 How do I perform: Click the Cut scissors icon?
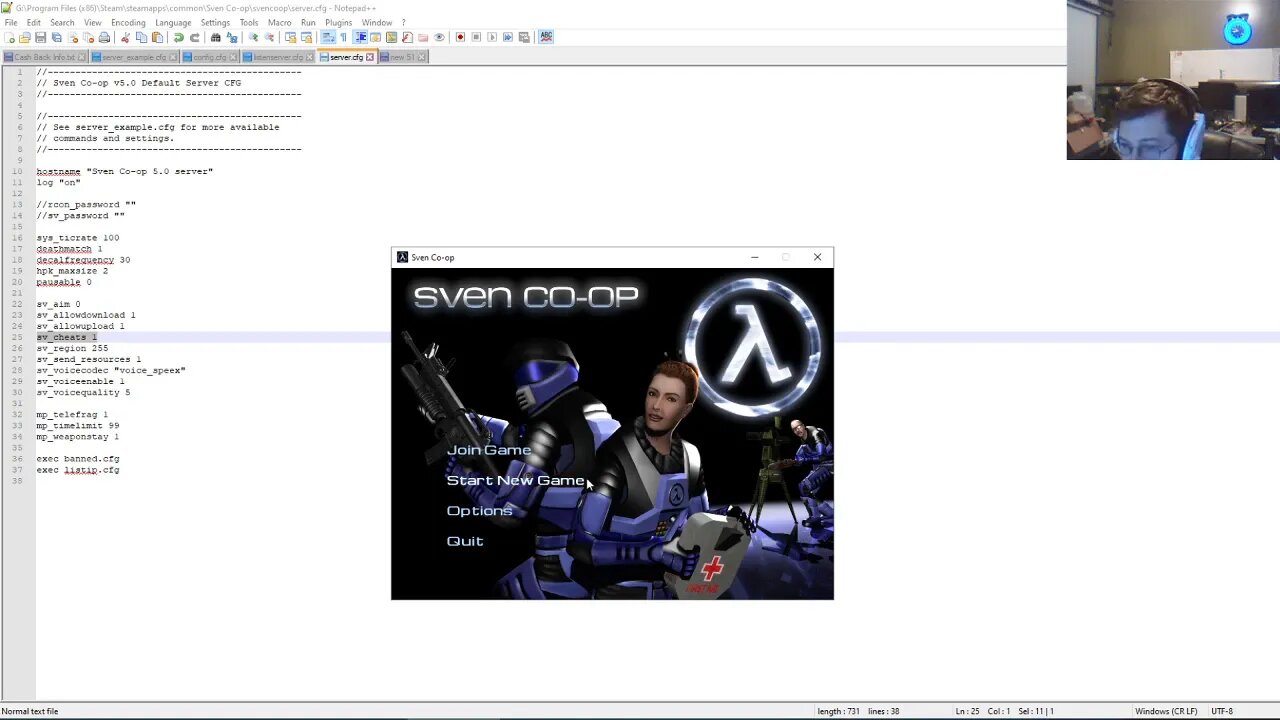point(126,37)
